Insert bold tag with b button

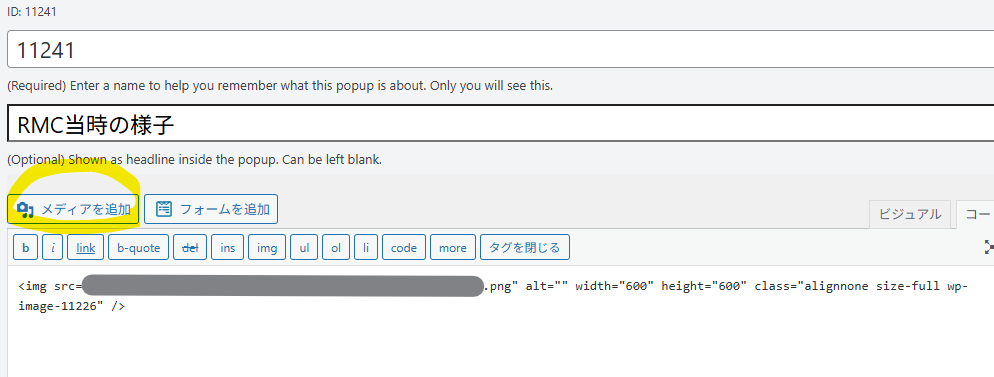[x=25, y=248]
